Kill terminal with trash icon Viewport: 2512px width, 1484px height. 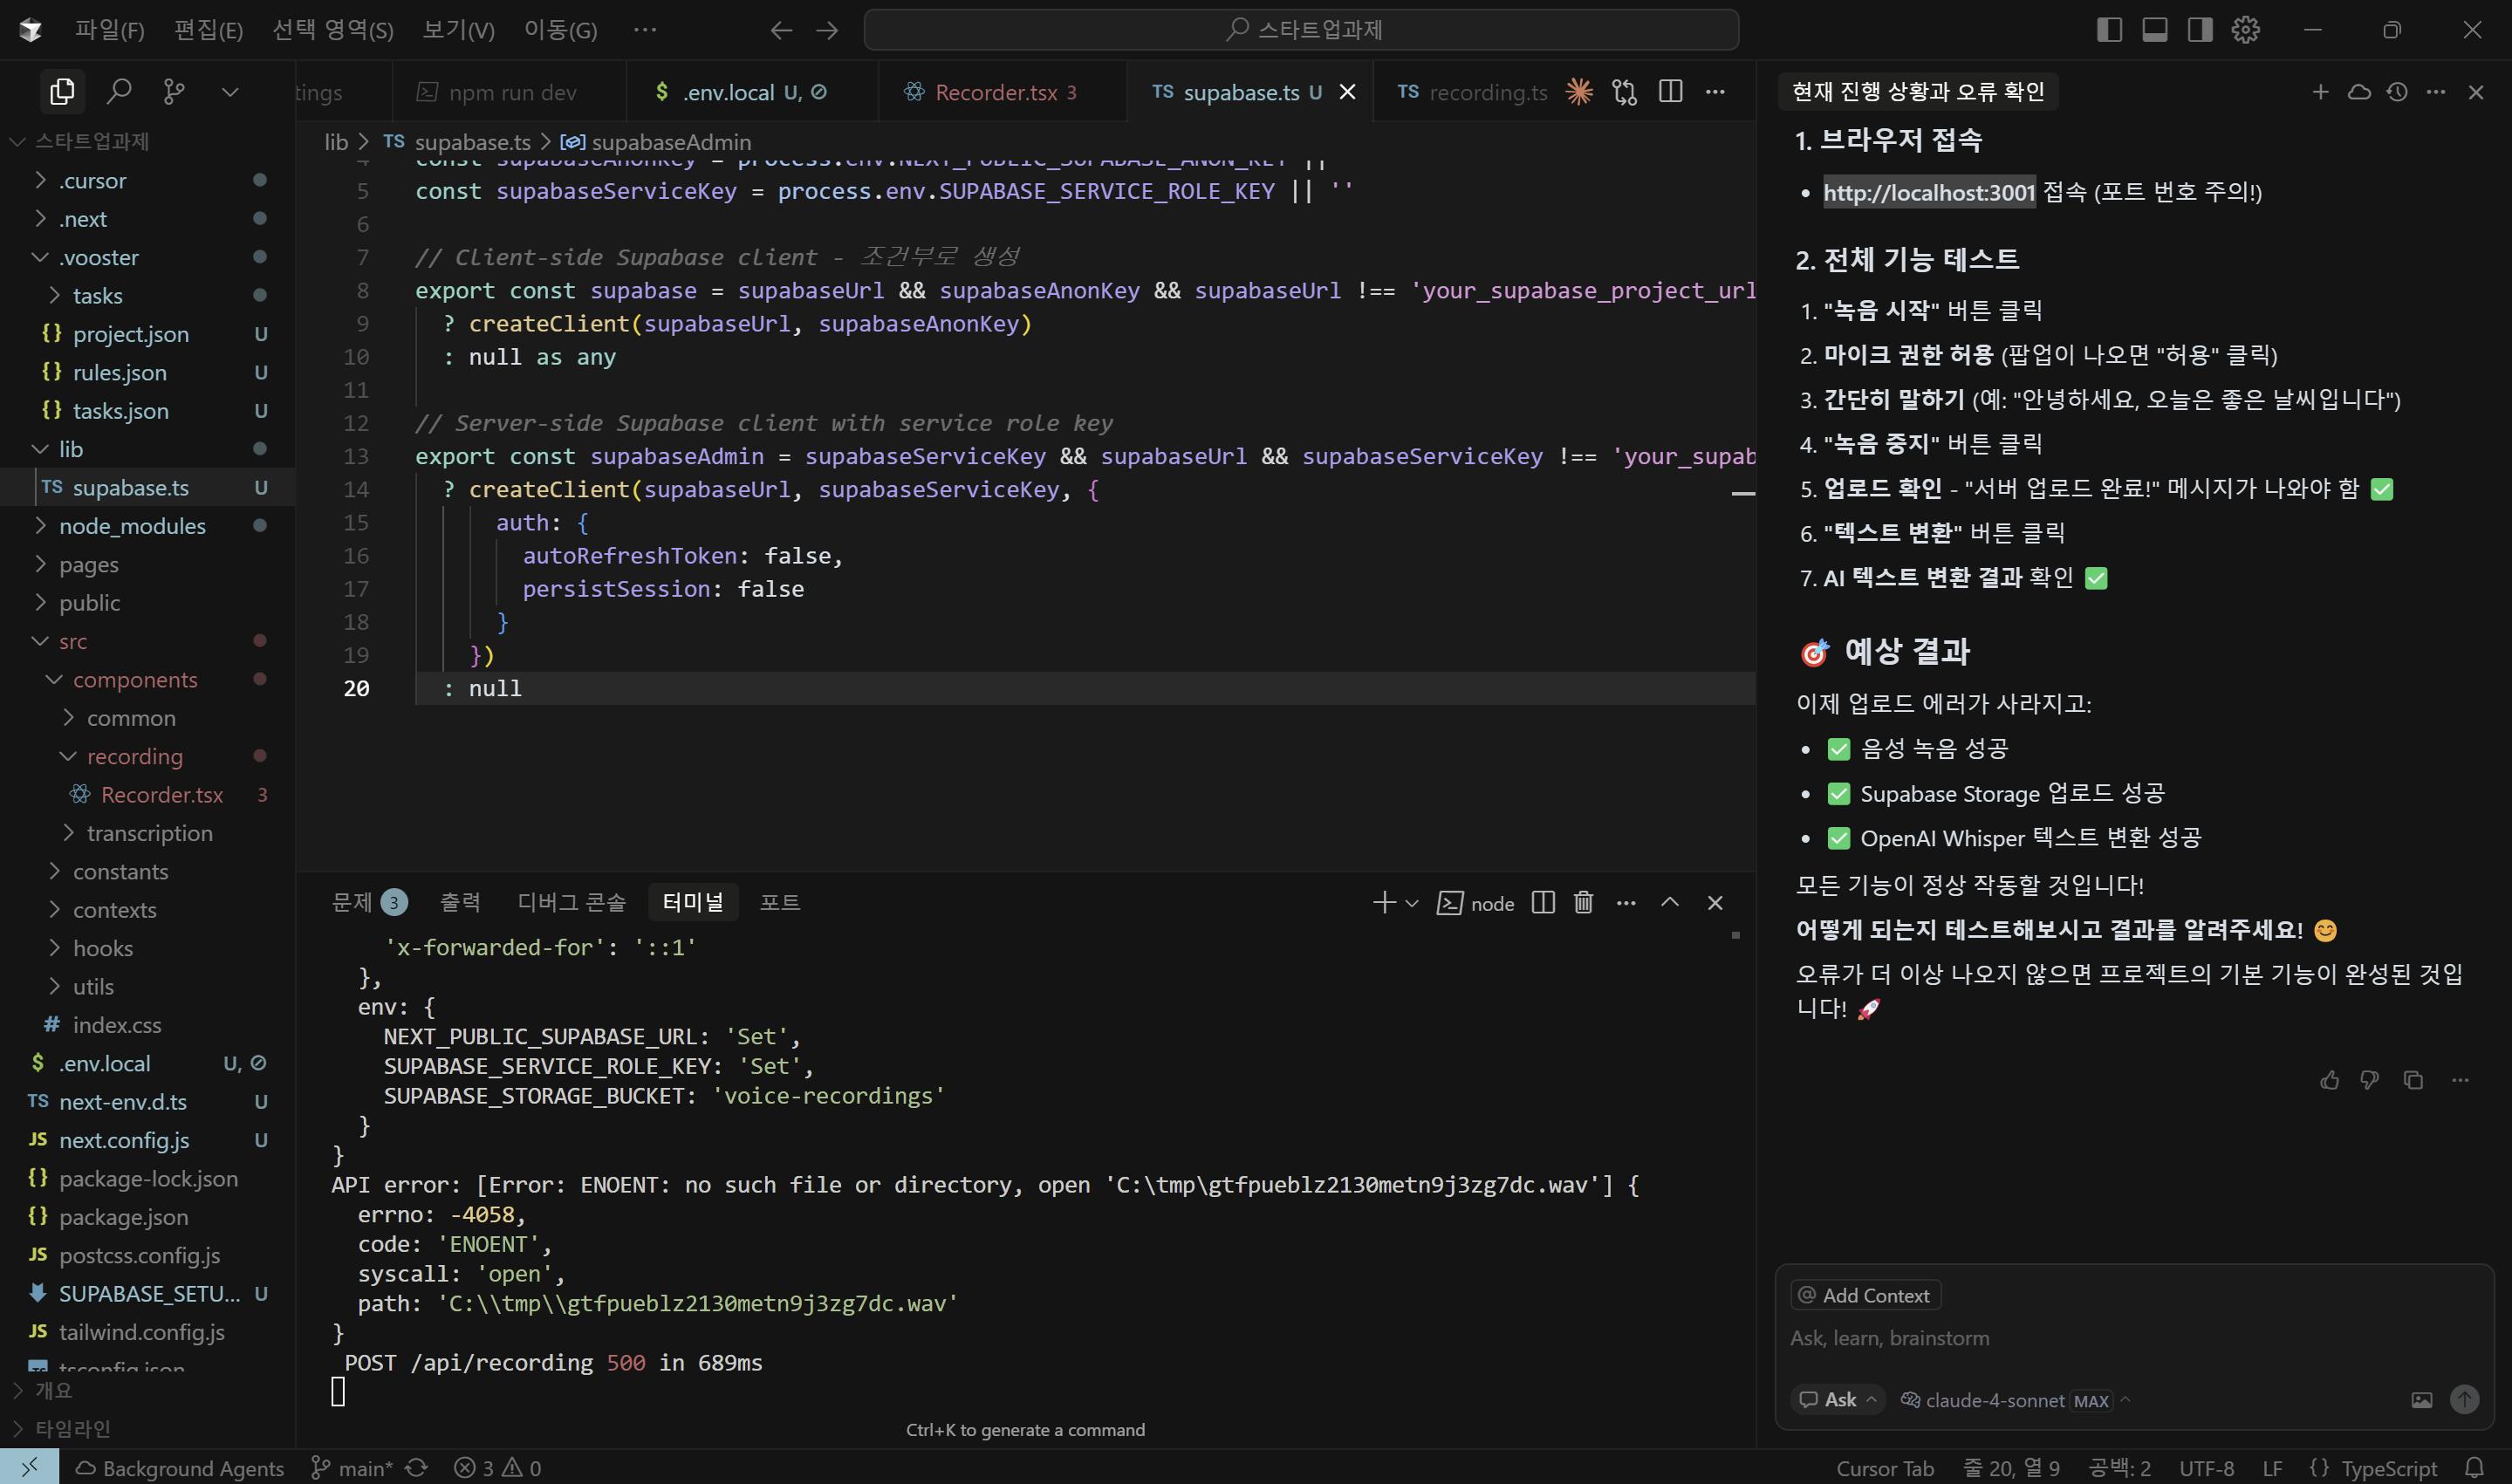1583,903
